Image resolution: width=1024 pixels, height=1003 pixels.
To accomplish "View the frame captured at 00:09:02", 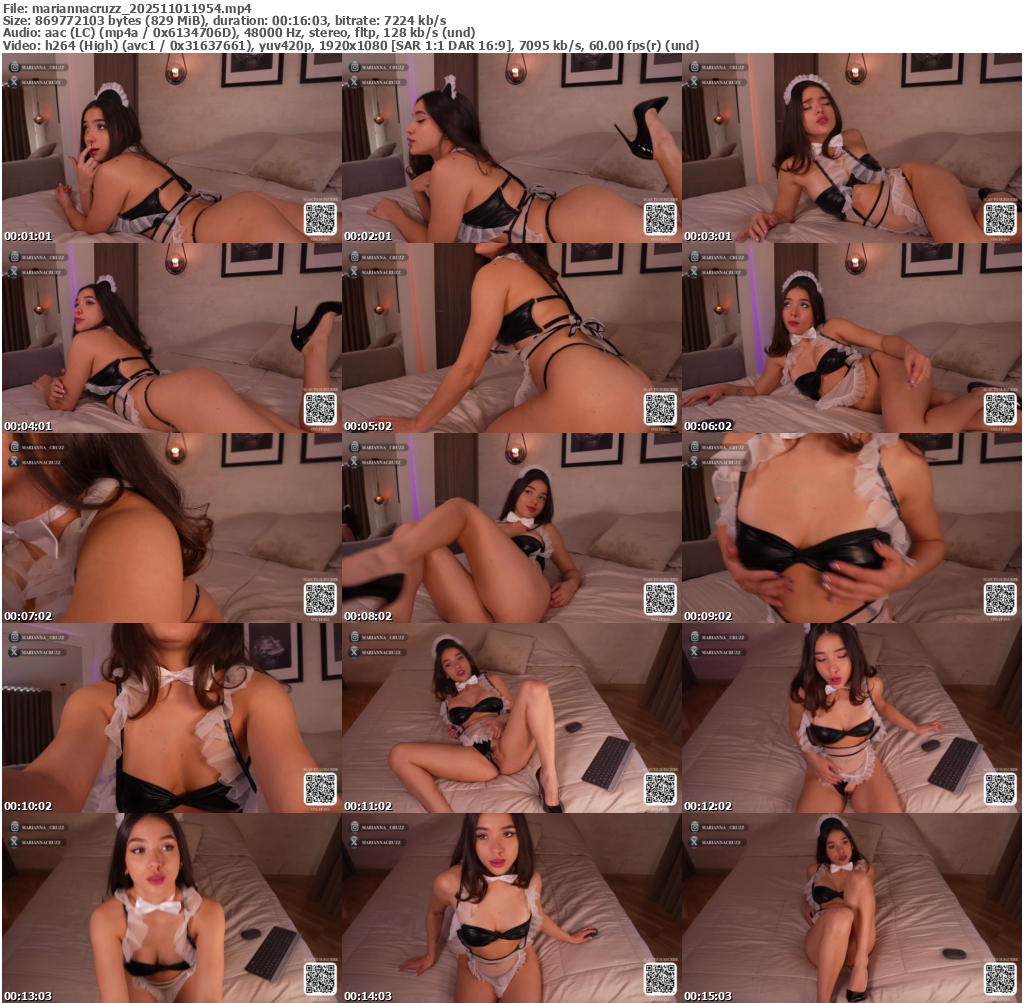I will [x=852, y=528].
